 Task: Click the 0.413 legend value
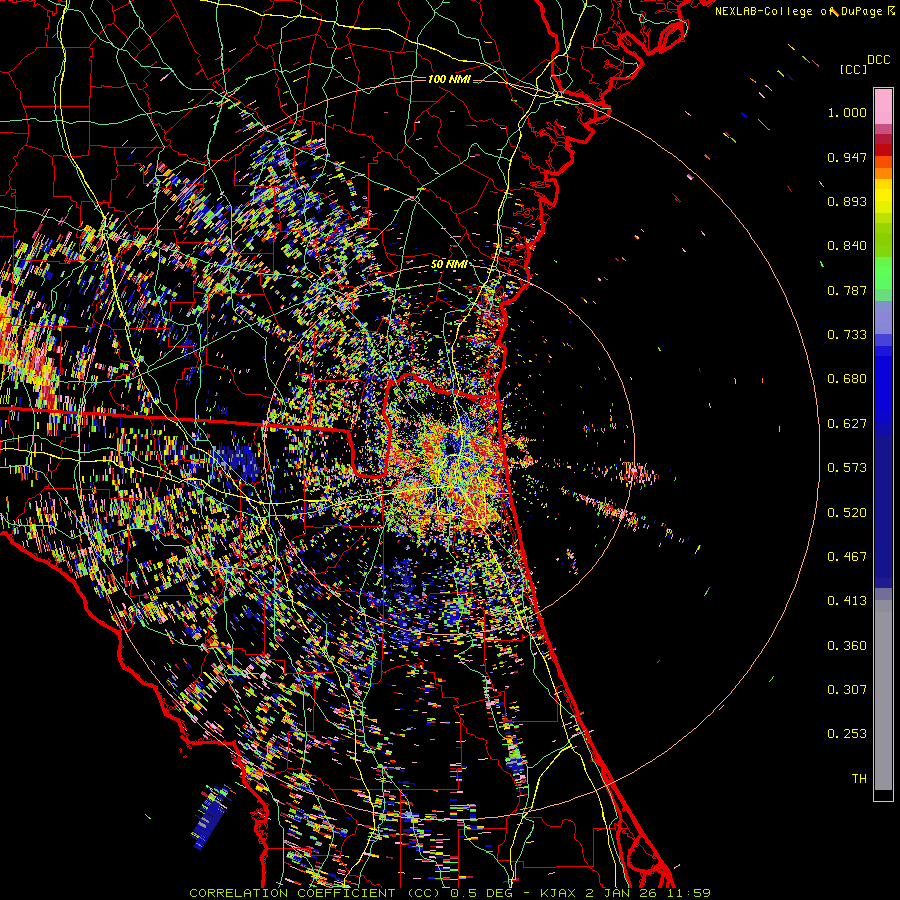(x=847, y=601)
